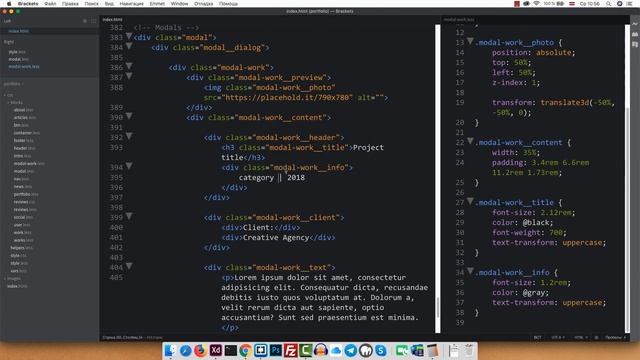Collapse the modal__dialog div on line 384
The height and width of the screenshot is (360, 640).
[x=129, y=46]
